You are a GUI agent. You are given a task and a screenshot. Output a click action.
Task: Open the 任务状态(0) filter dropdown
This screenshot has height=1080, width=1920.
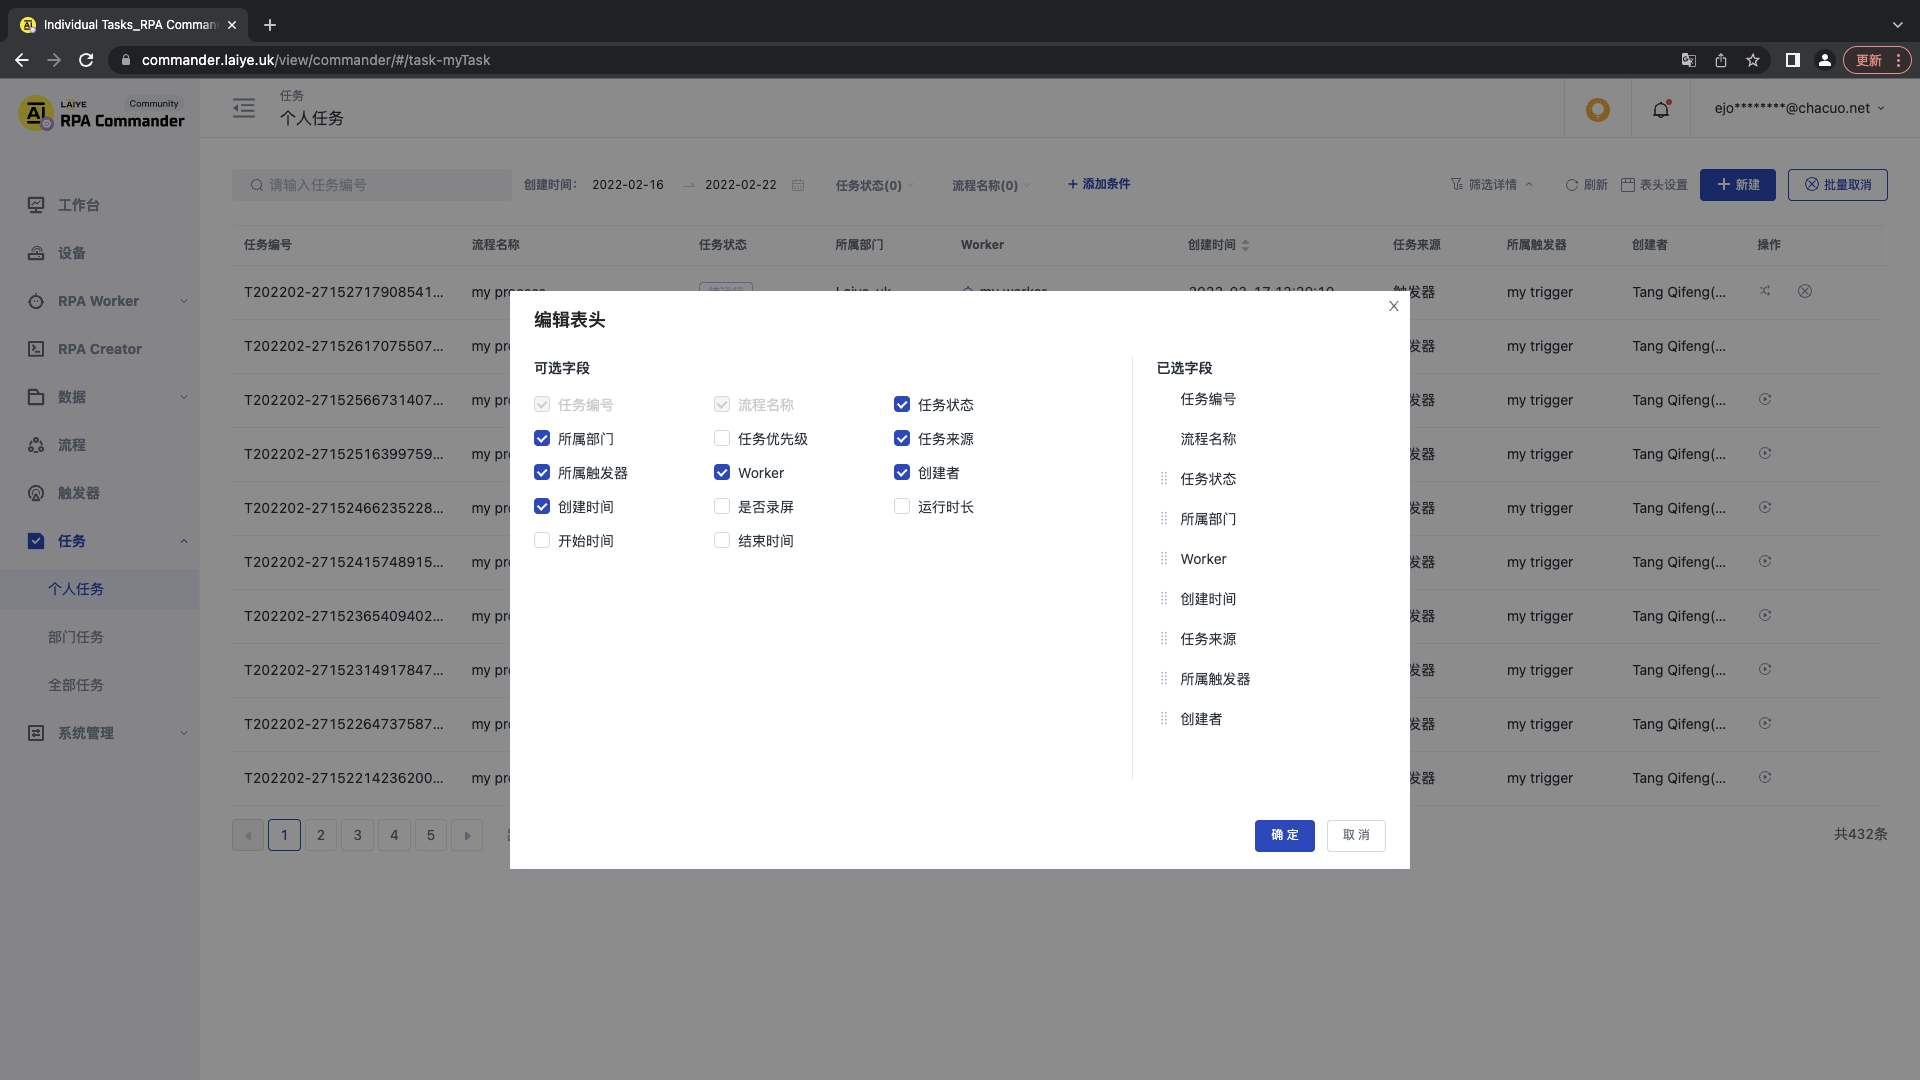874,185
